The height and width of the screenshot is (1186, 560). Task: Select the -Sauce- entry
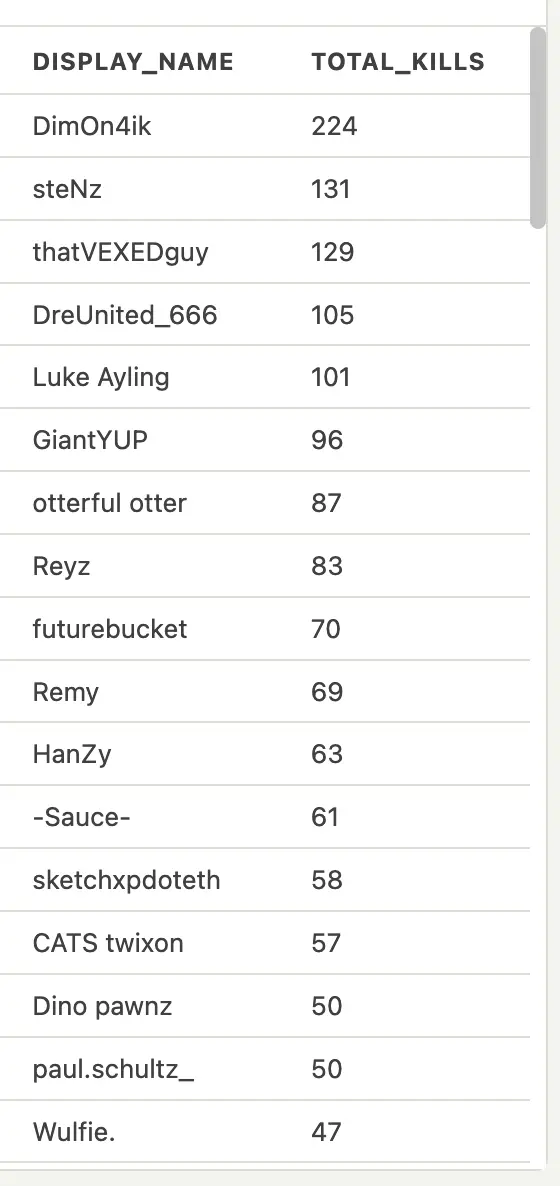81,817
